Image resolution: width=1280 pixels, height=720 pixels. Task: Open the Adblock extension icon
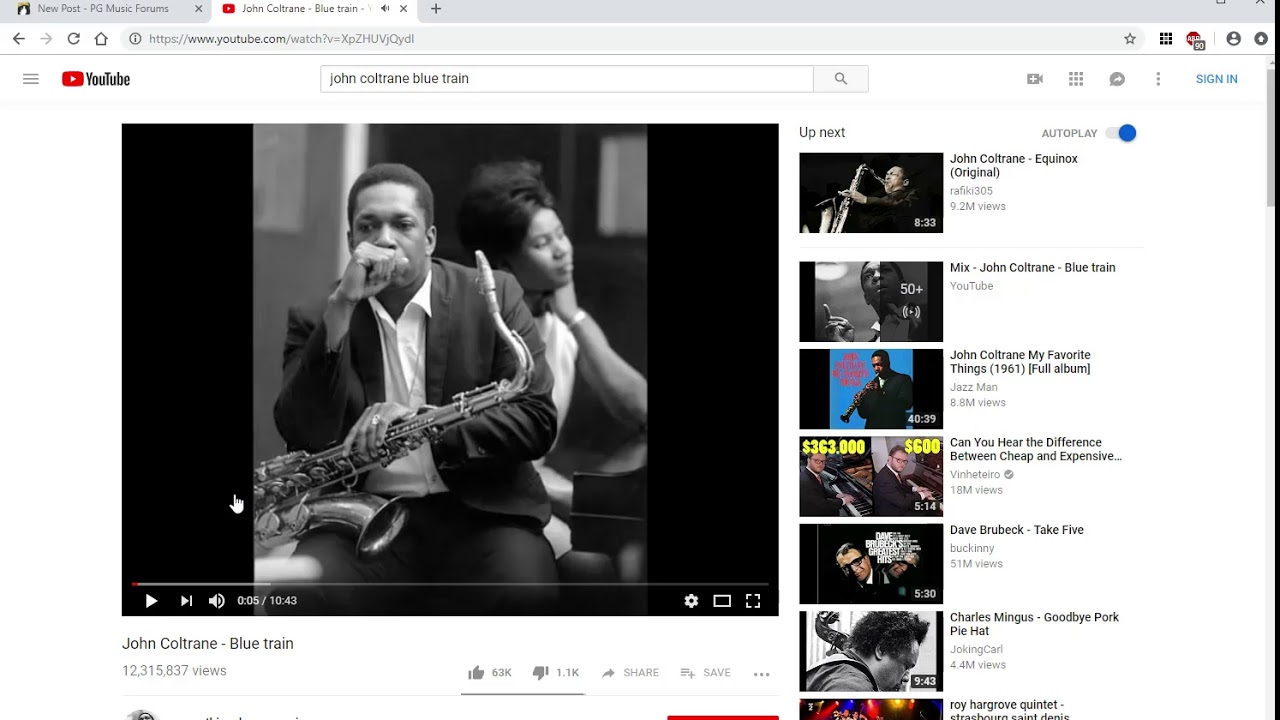pyautogui.click(x=1195, y=40)
